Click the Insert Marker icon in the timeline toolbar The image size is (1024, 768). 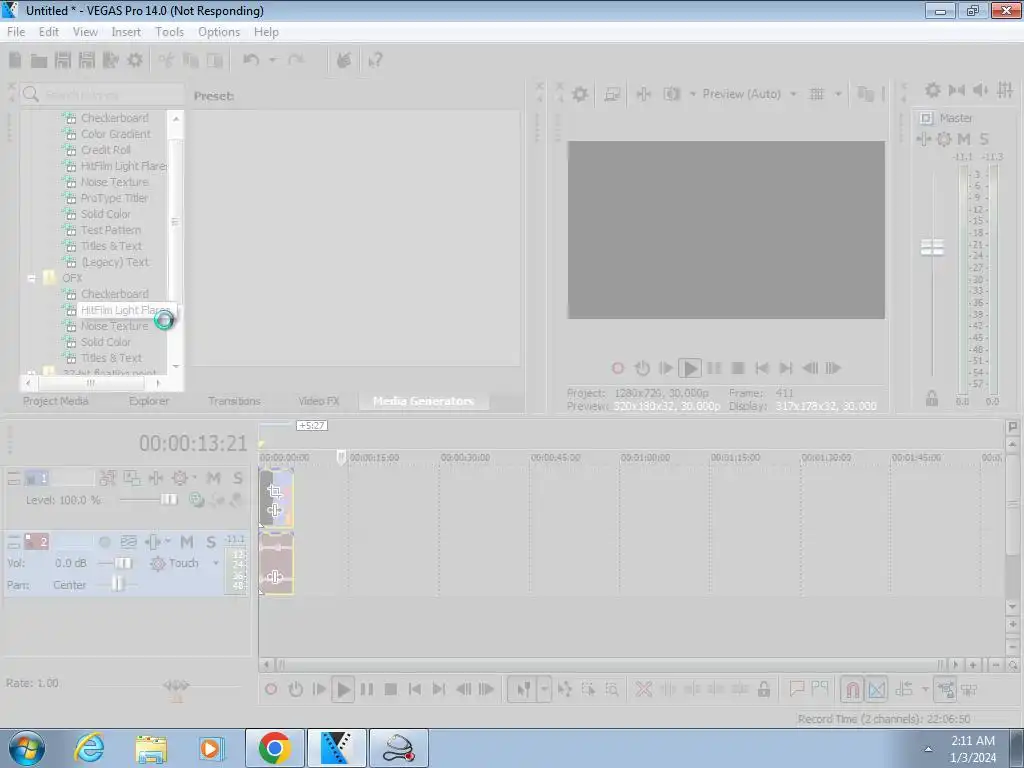[x=796, y=688]
